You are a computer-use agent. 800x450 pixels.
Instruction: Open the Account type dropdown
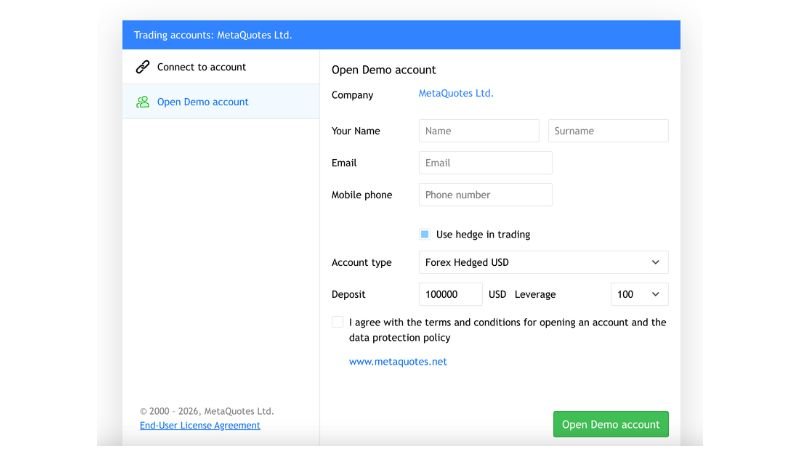coord(543,262)
